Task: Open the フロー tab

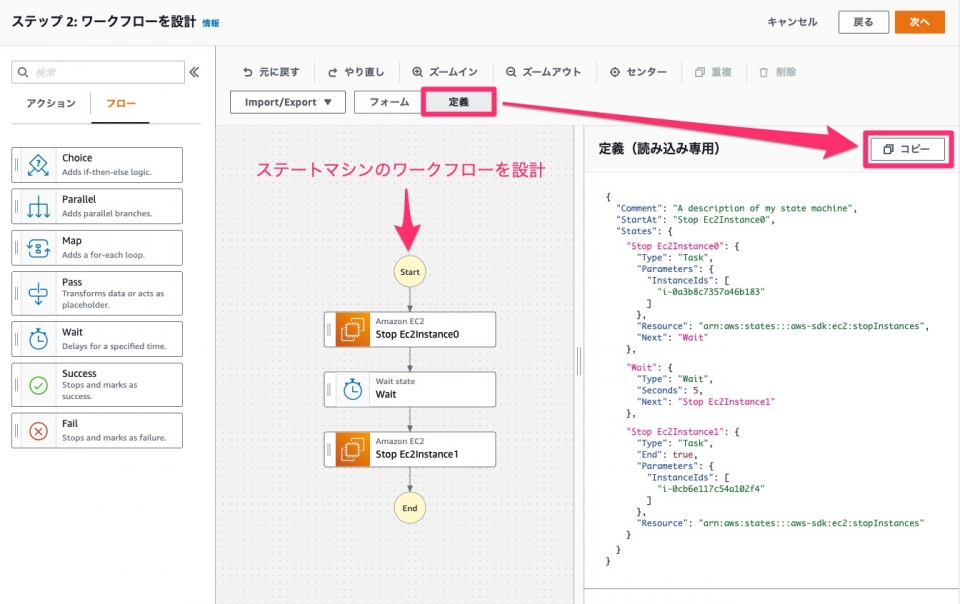Action: point(121,103)
